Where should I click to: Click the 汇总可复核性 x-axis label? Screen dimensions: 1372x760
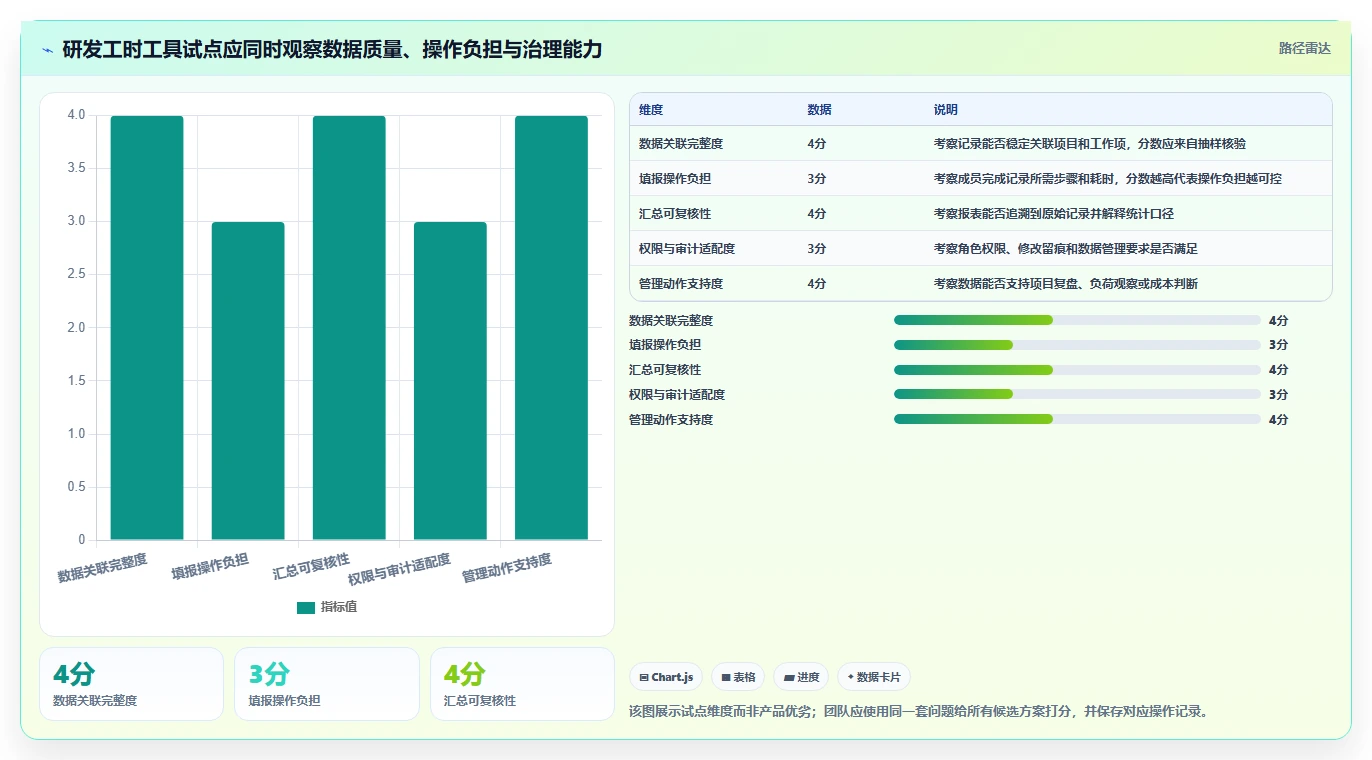click(x=311, y=566)
